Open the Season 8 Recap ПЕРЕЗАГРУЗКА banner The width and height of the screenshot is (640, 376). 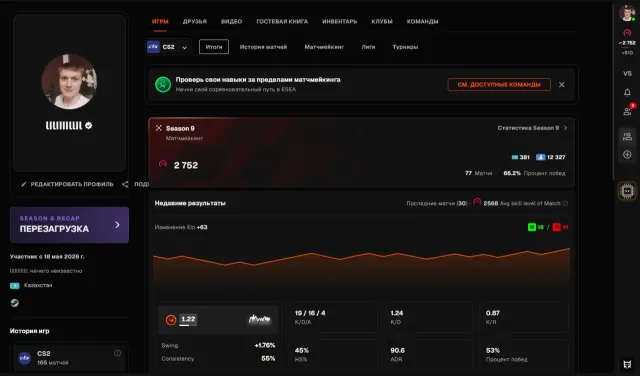tap(69, 225)
